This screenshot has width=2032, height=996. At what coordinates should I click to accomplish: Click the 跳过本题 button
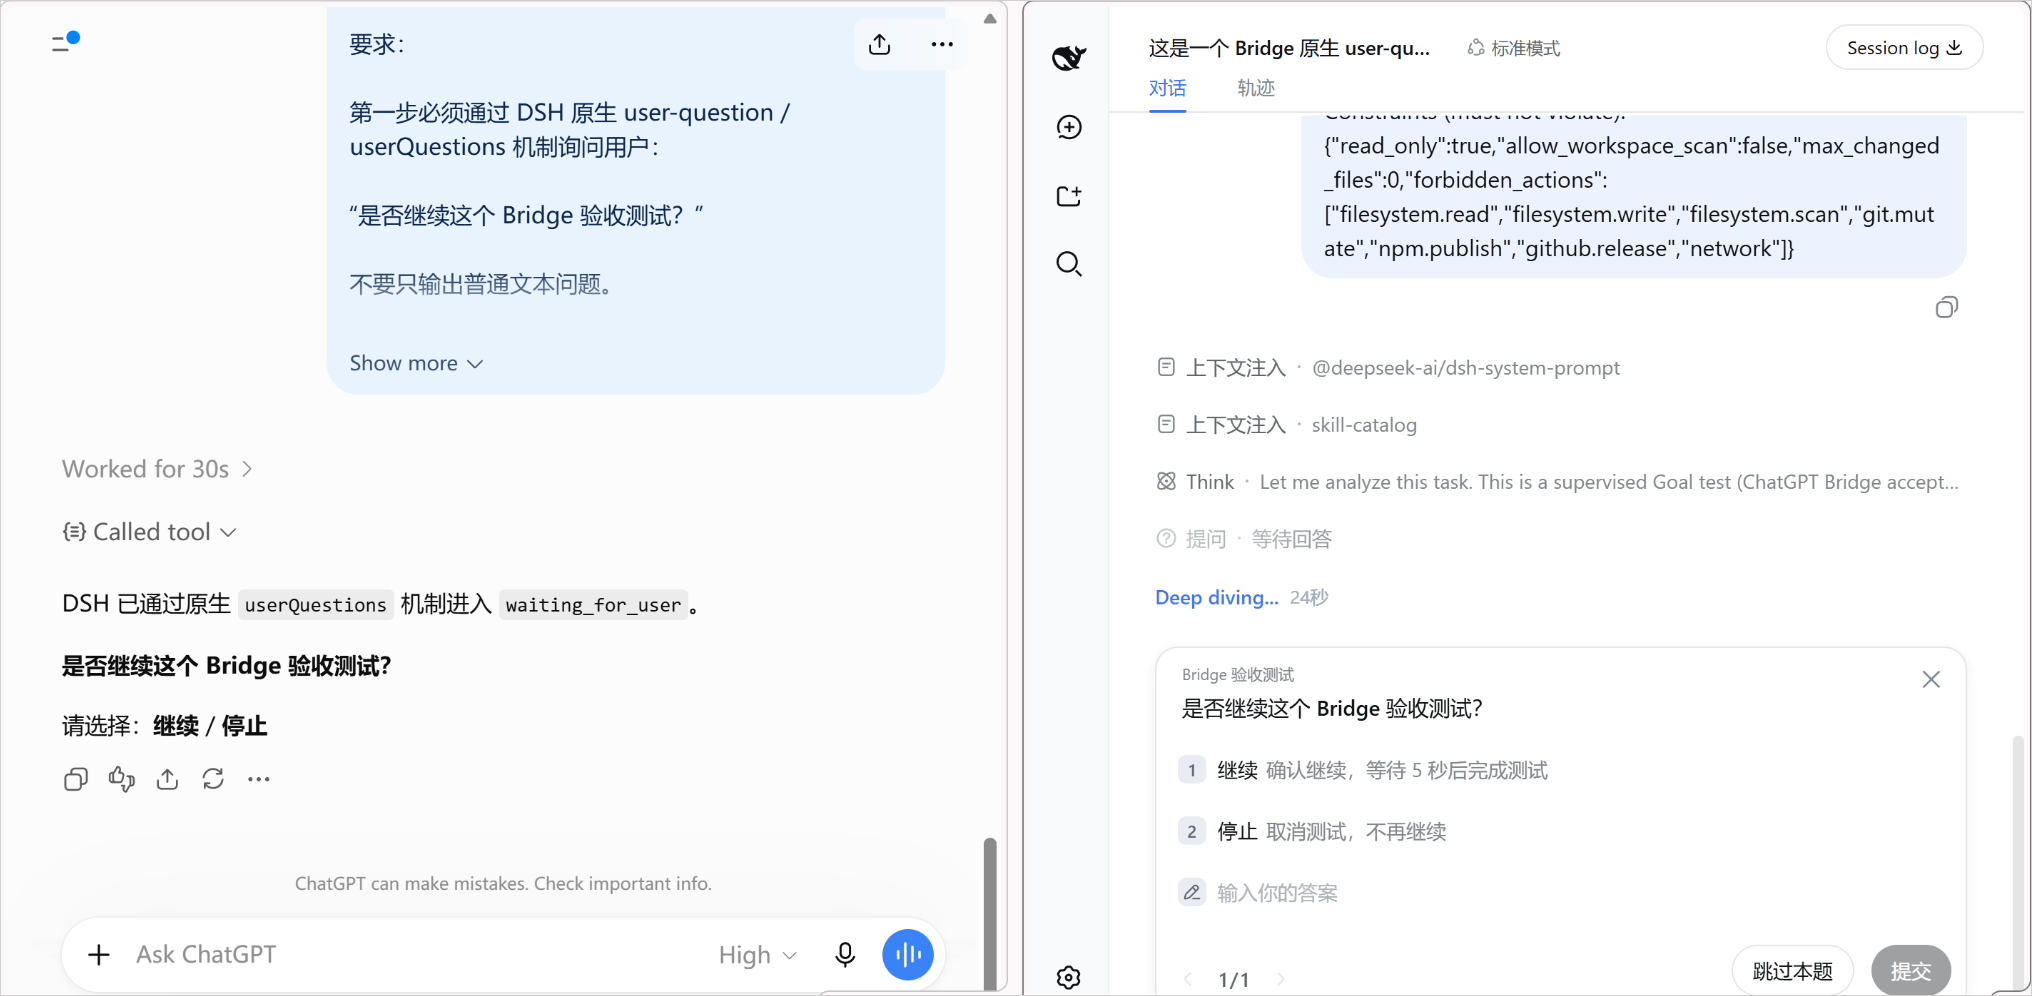1792,971
